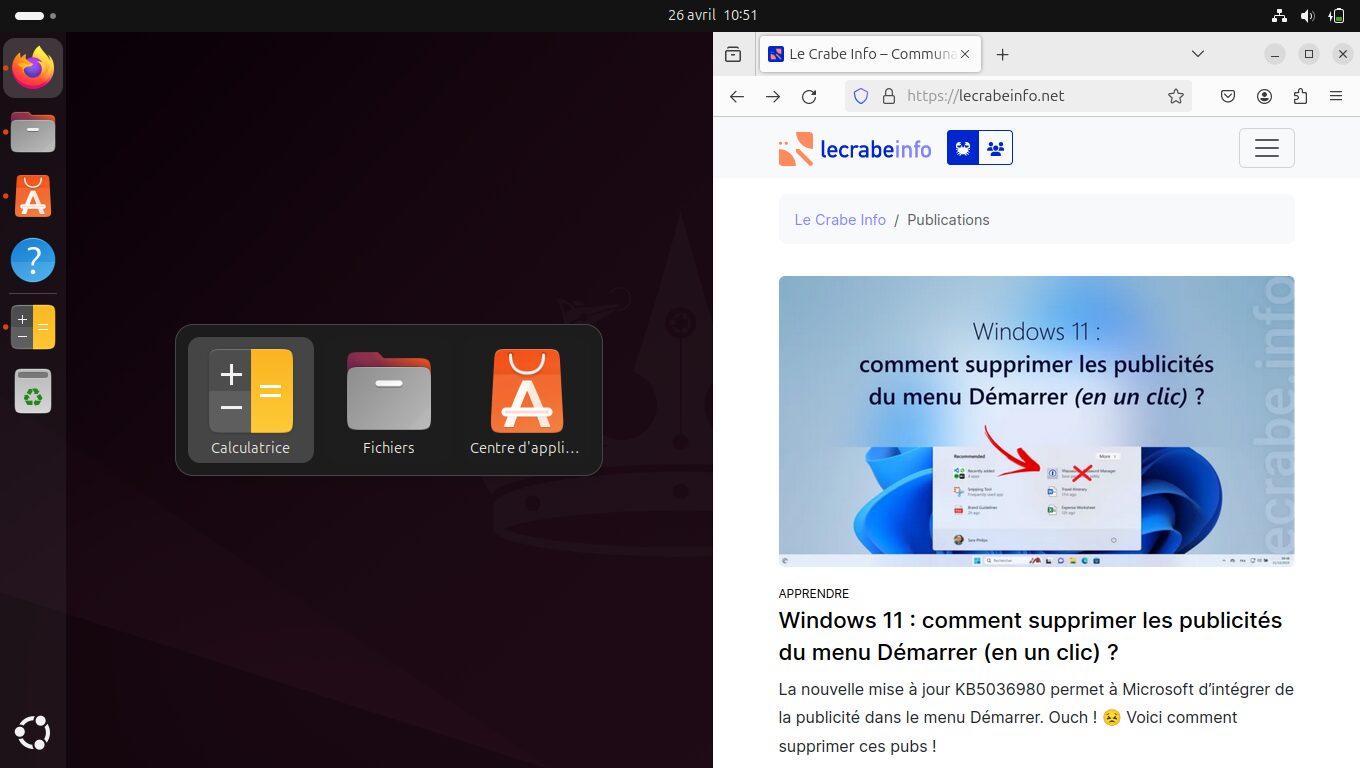Open the Help icon in the dock
Screen dimensions: 1360x768
tap(33, 261)
